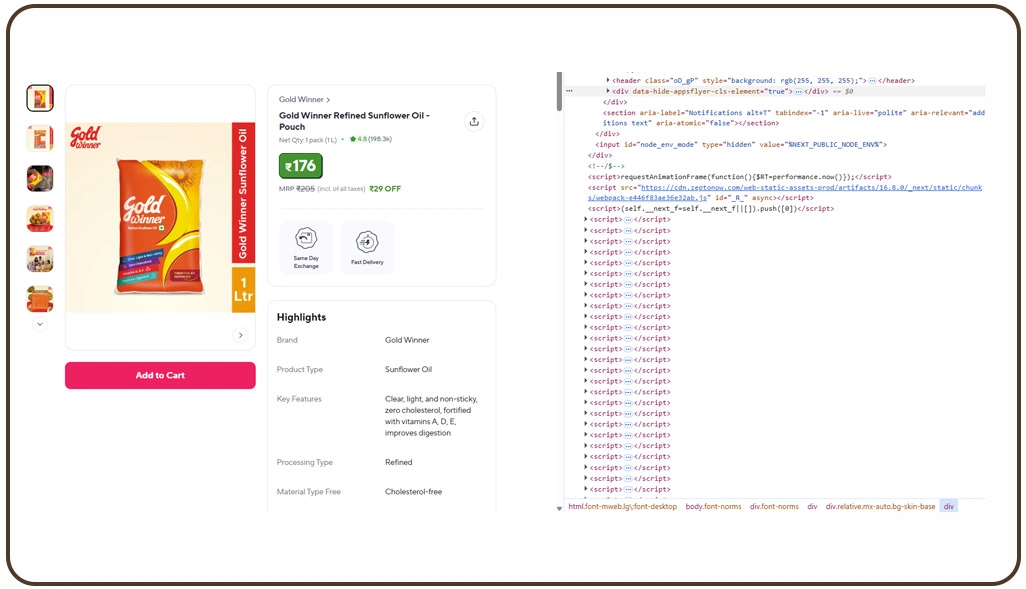Open the cdn.zeptonow.com webpack script link
Viewport: 1026px width, 589px height.
tap(785, 192)
